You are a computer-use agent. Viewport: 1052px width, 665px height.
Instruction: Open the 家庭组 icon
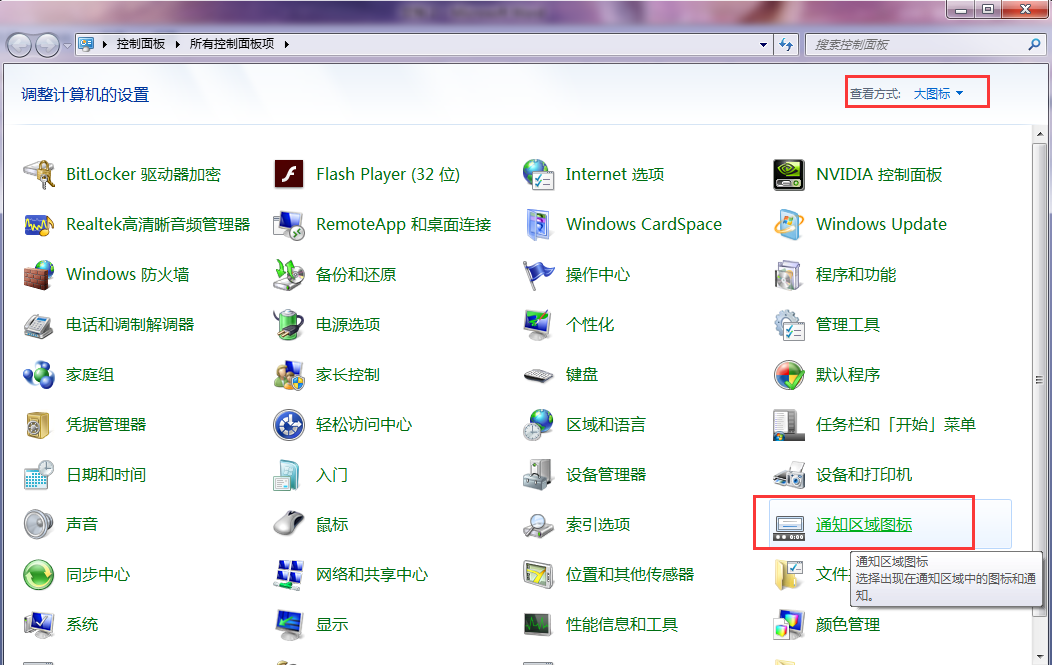click(39, 374)
